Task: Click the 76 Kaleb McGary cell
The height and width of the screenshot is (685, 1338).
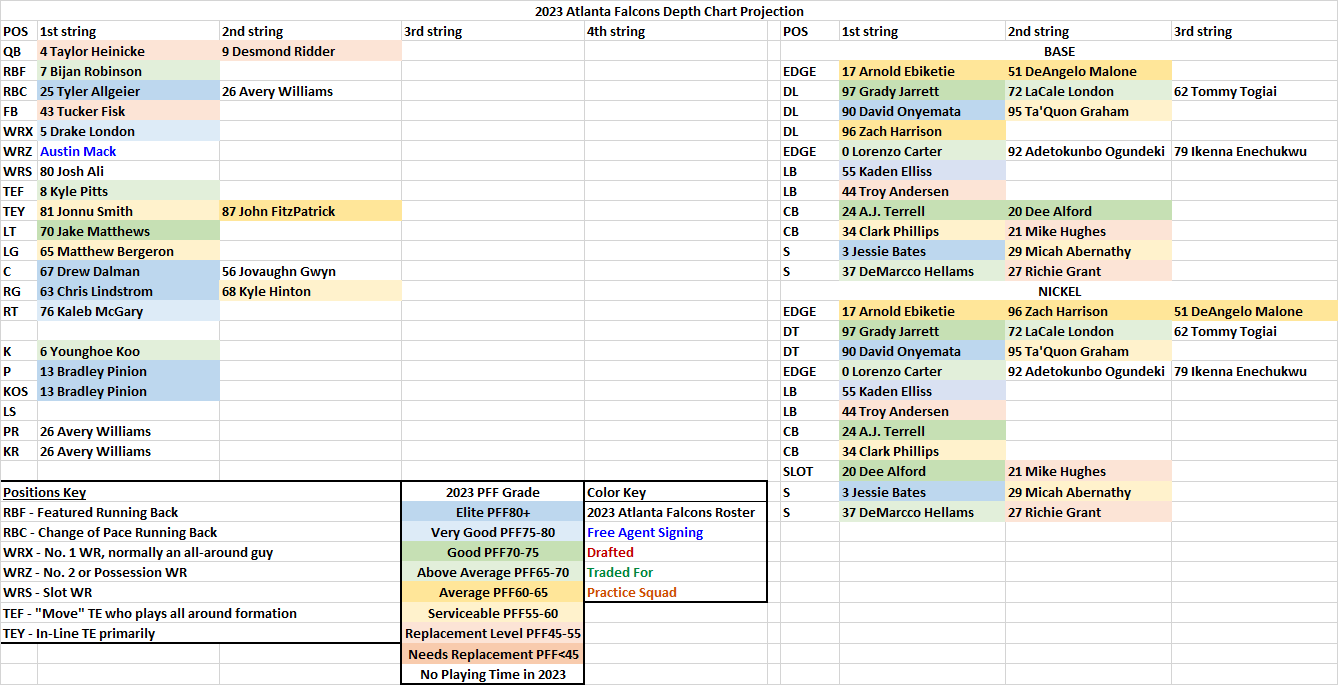Action: pyautogui.click(x=128, y=311)
